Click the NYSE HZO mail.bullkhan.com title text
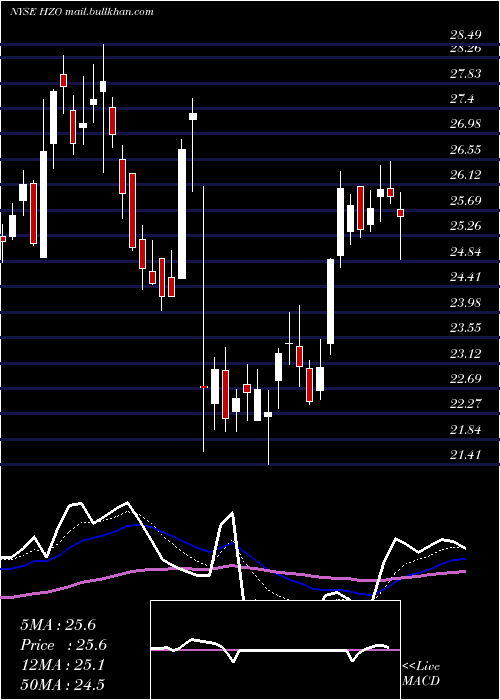 click(82, 12)
